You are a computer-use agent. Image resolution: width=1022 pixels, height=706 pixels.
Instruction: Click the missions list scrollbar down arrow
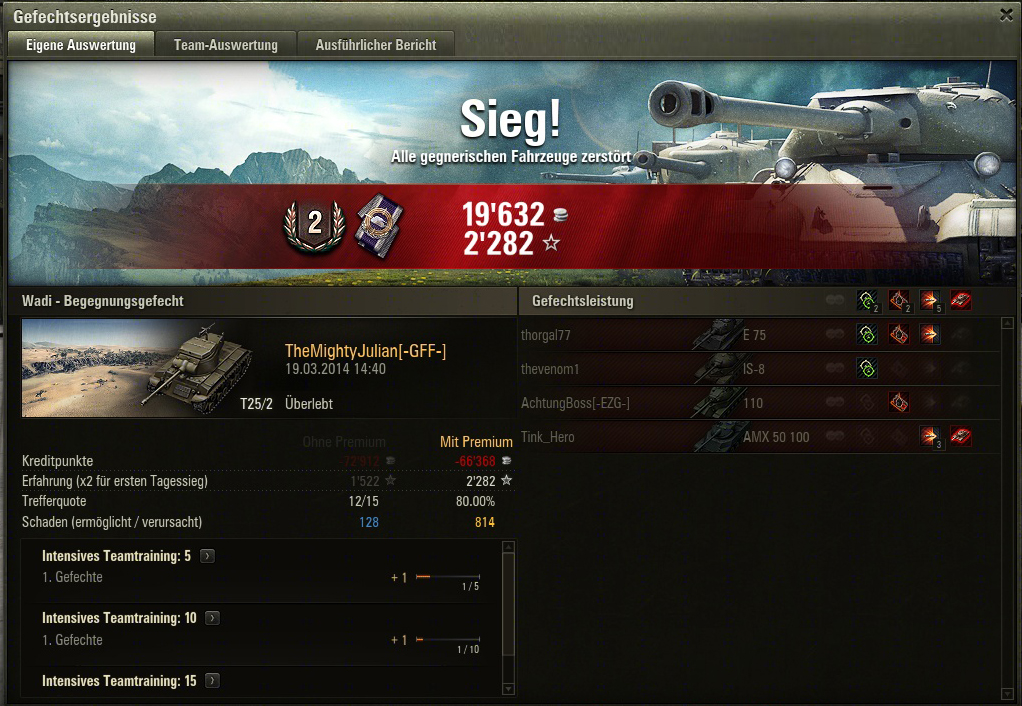click(x=509, y=688)
